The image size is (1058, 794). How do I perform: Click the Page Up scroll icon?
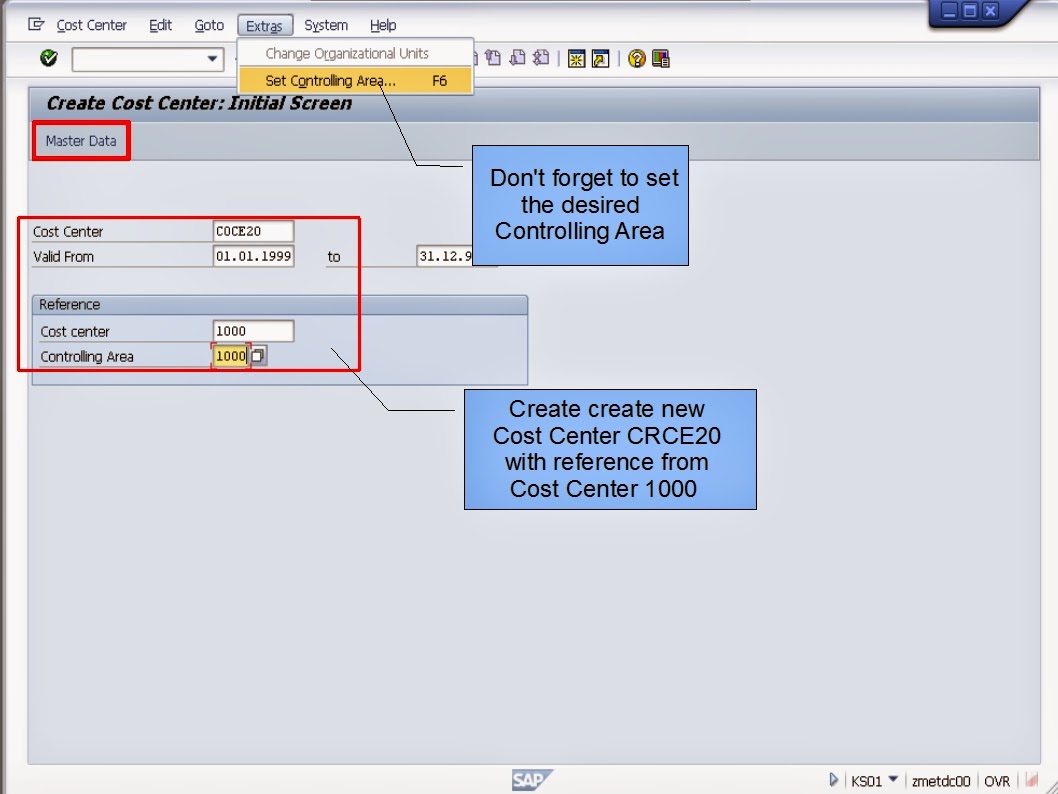point(493,59)
